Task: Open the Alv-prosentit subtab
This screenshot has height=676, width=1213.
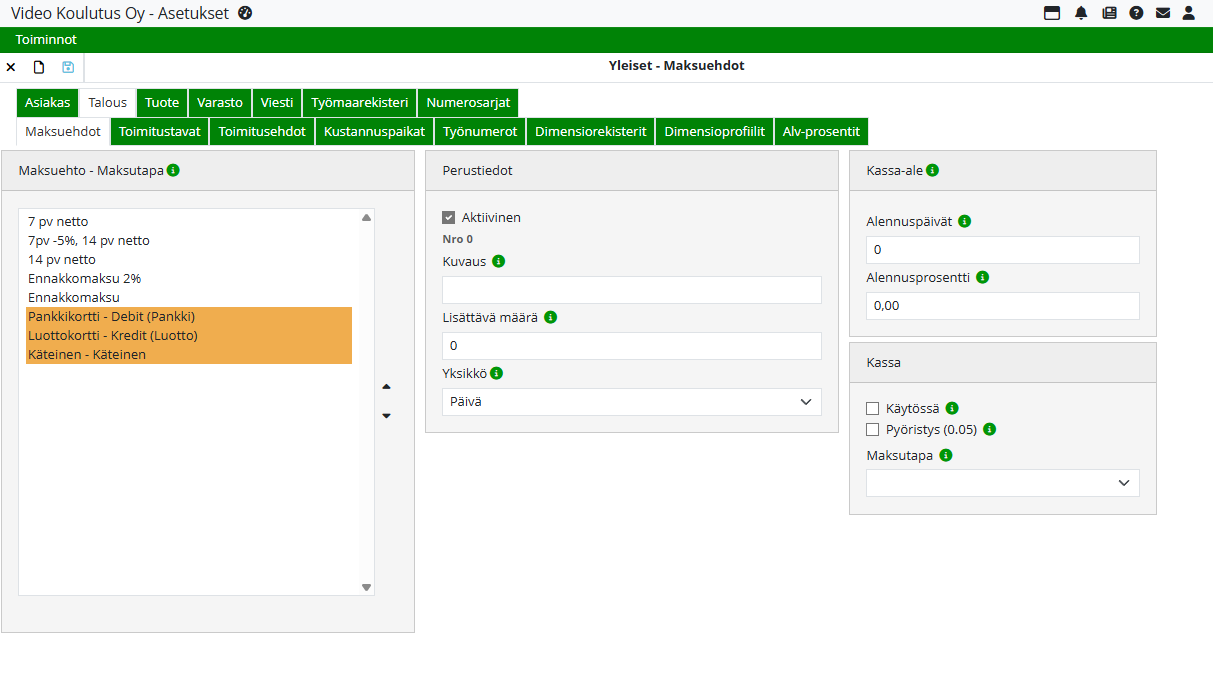Action: [821, 131]
